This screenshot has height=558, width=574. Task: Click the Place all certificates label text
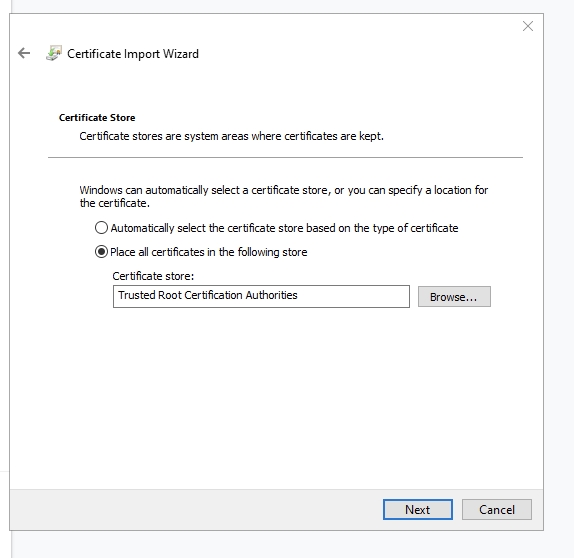(x=209, y=252)
